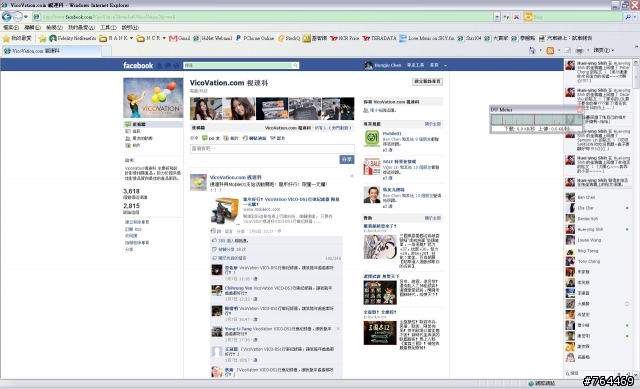This screenshot has height=389, width=640.
Task: Open the NCR Price bookmark
Action: (344, 38)
